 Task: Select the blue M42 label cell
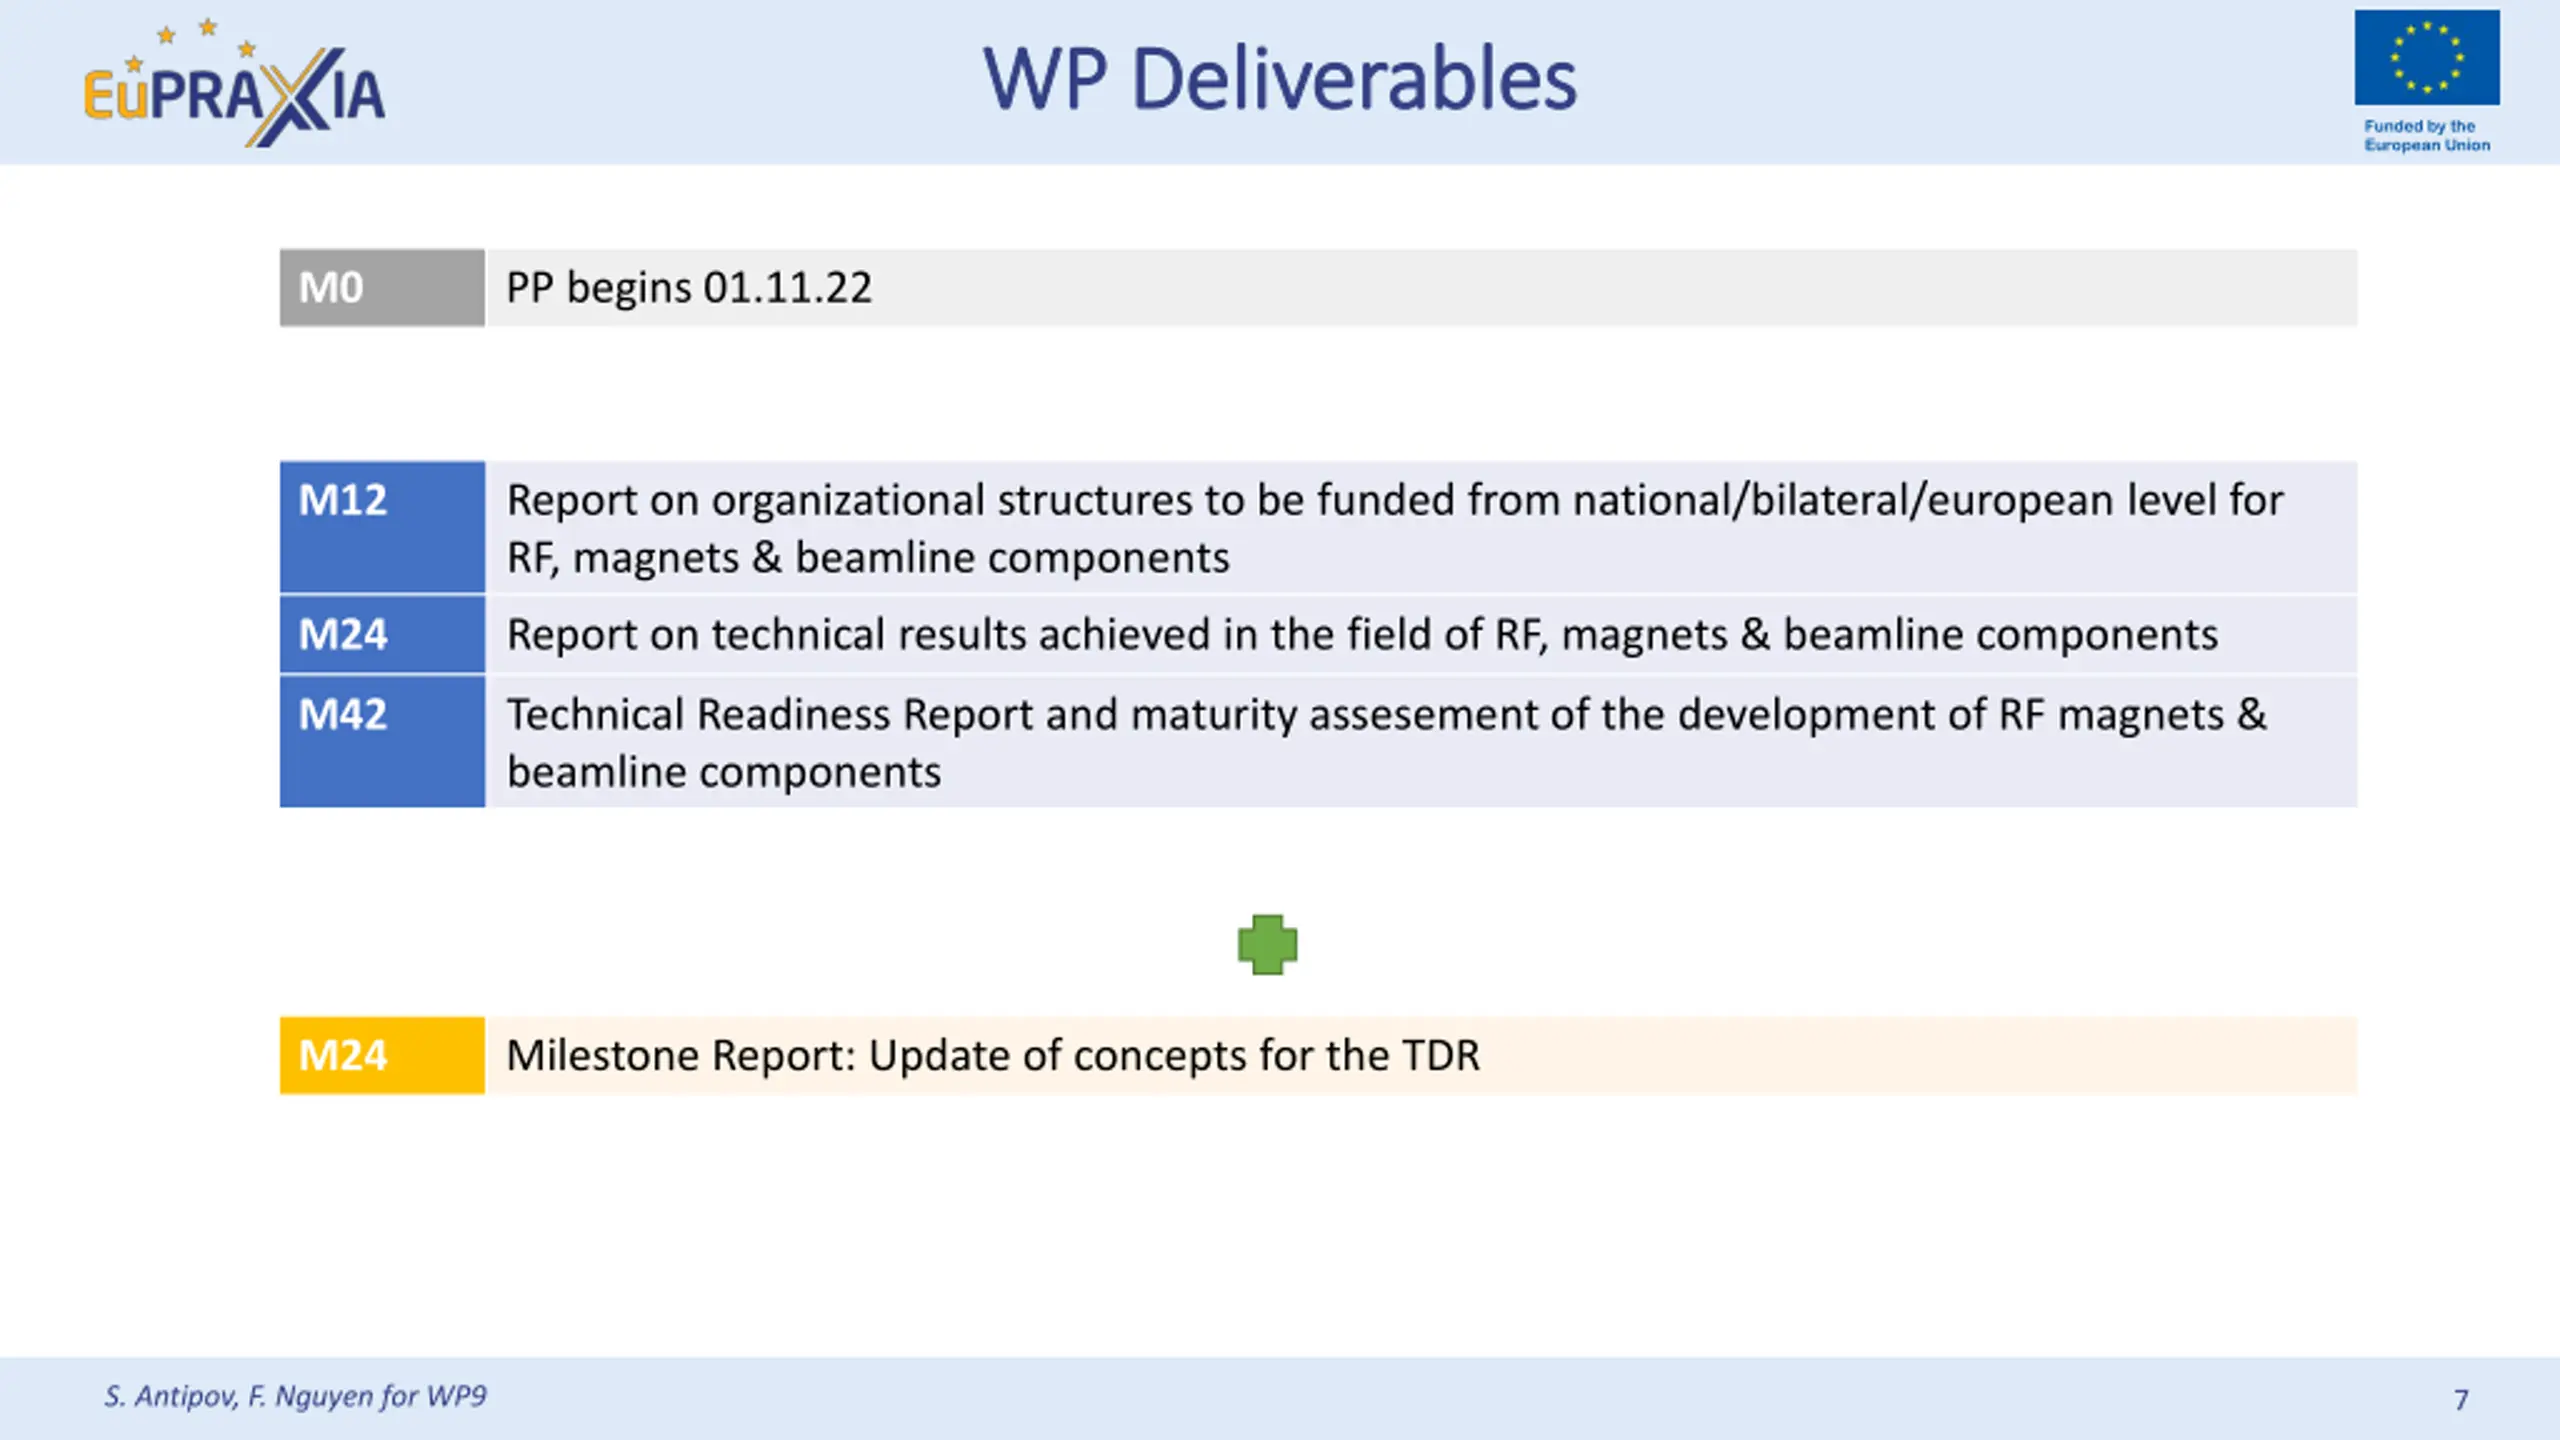382,741
